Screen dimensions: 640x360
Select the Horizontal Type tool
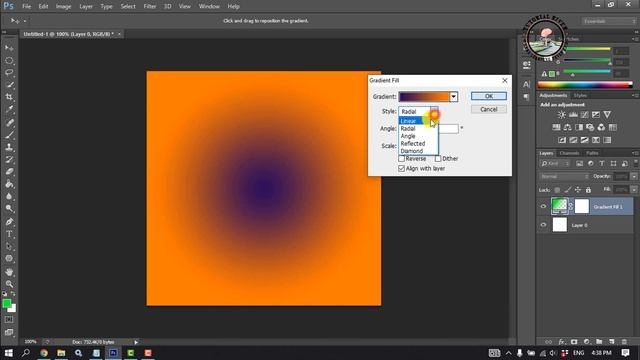click(9, 234)
